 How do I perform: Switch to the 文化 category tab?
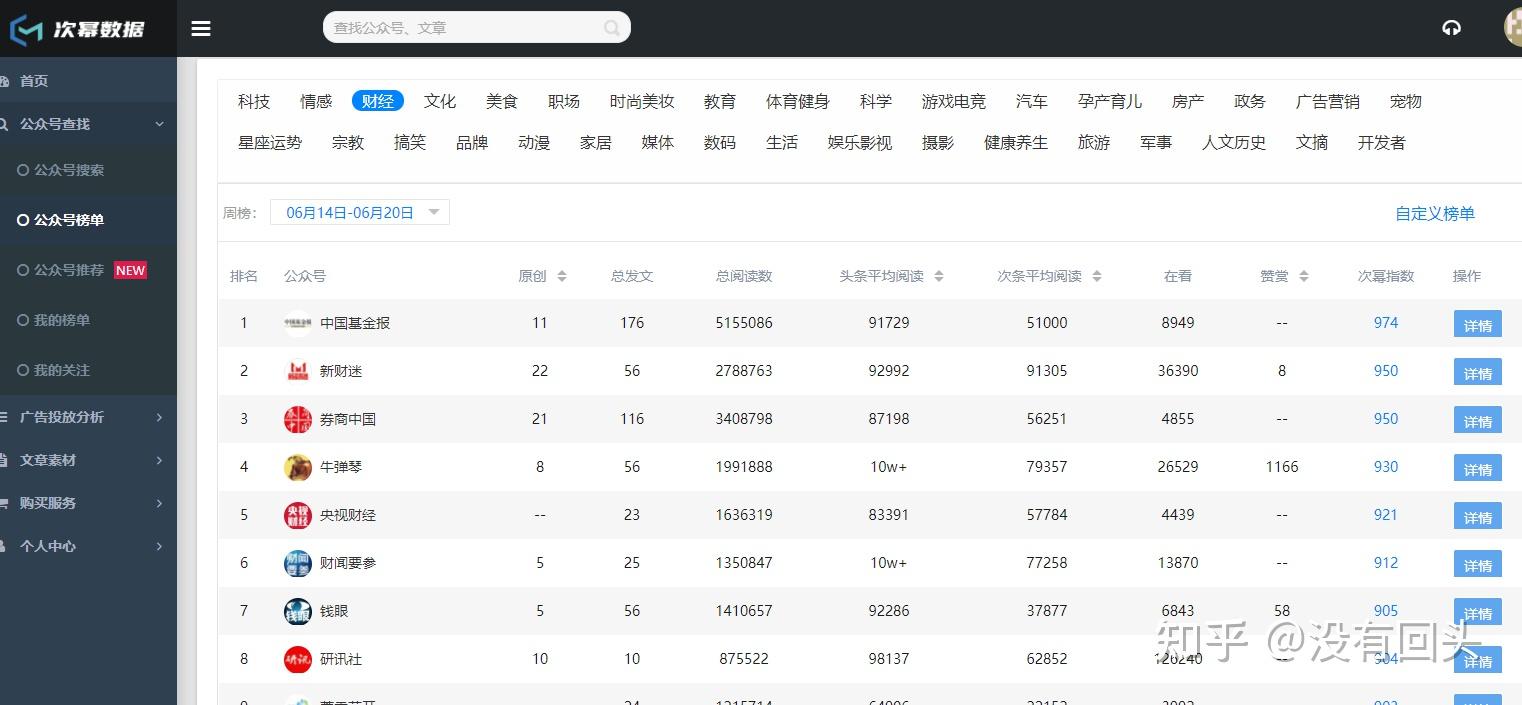[x=440, y=101]
